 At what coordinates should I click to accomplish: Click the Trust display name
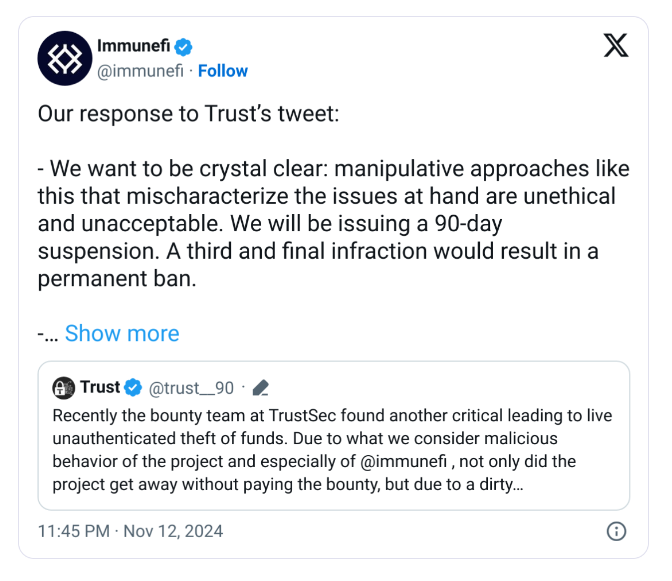click(x=100, y=387)
